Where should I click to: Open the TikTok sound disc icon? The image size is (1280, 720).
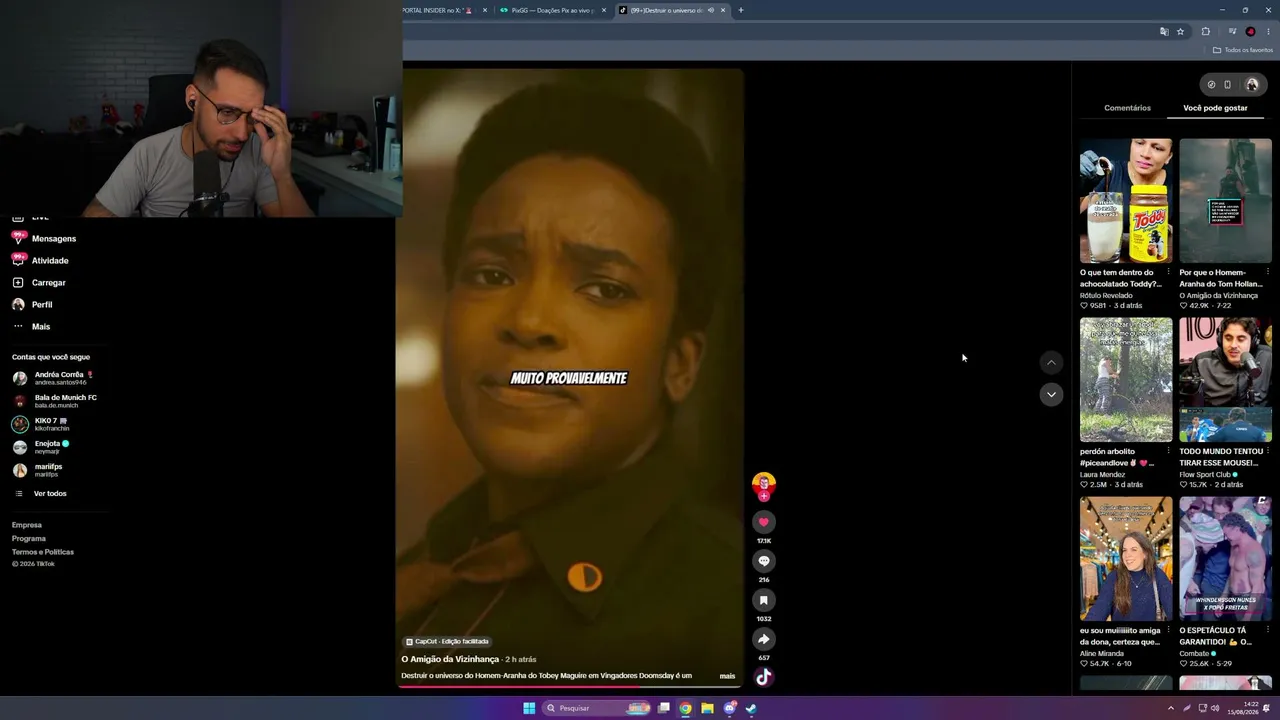click(x=763, y=677)
